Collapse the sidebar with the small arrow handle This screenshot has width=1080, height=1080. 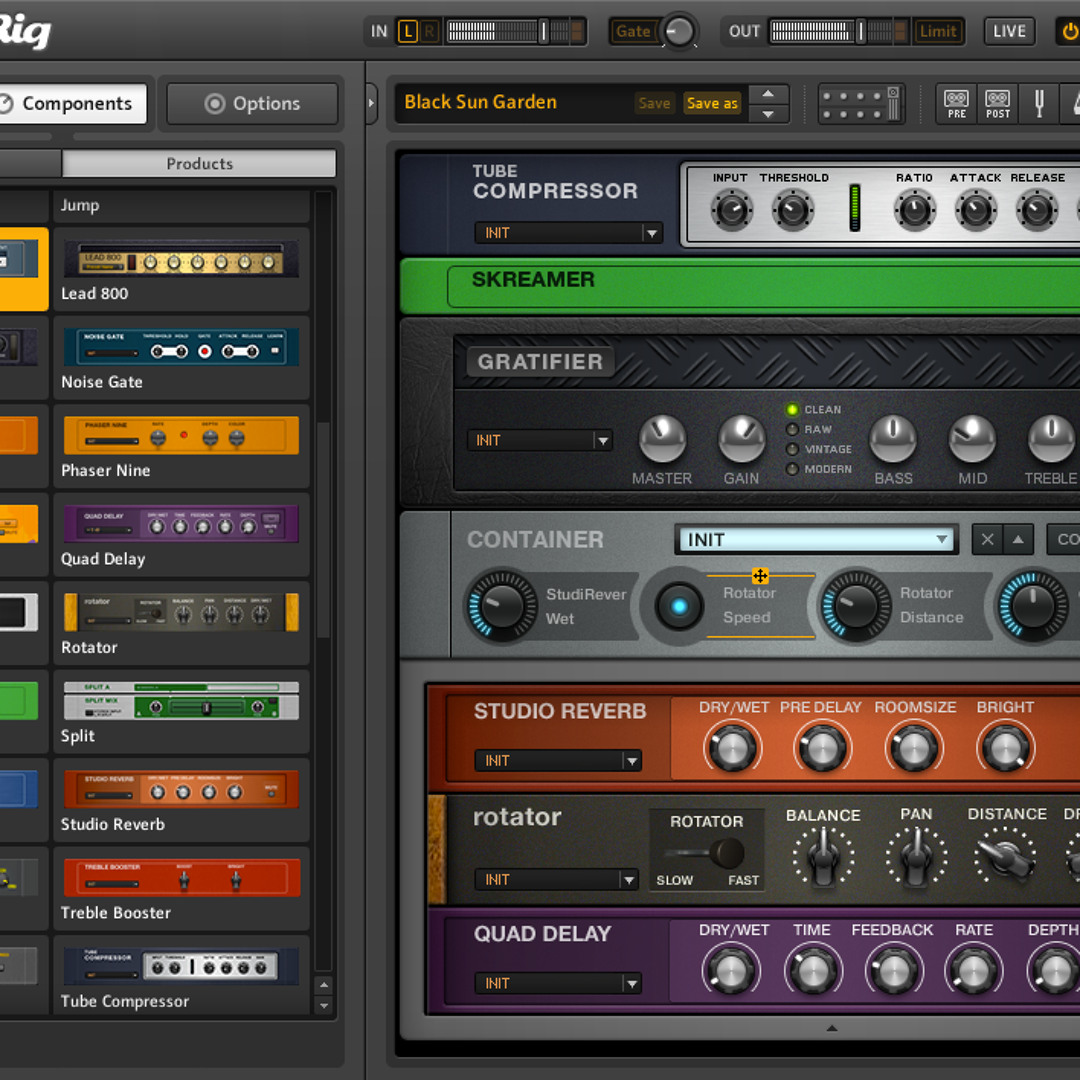tap(371, 104)
